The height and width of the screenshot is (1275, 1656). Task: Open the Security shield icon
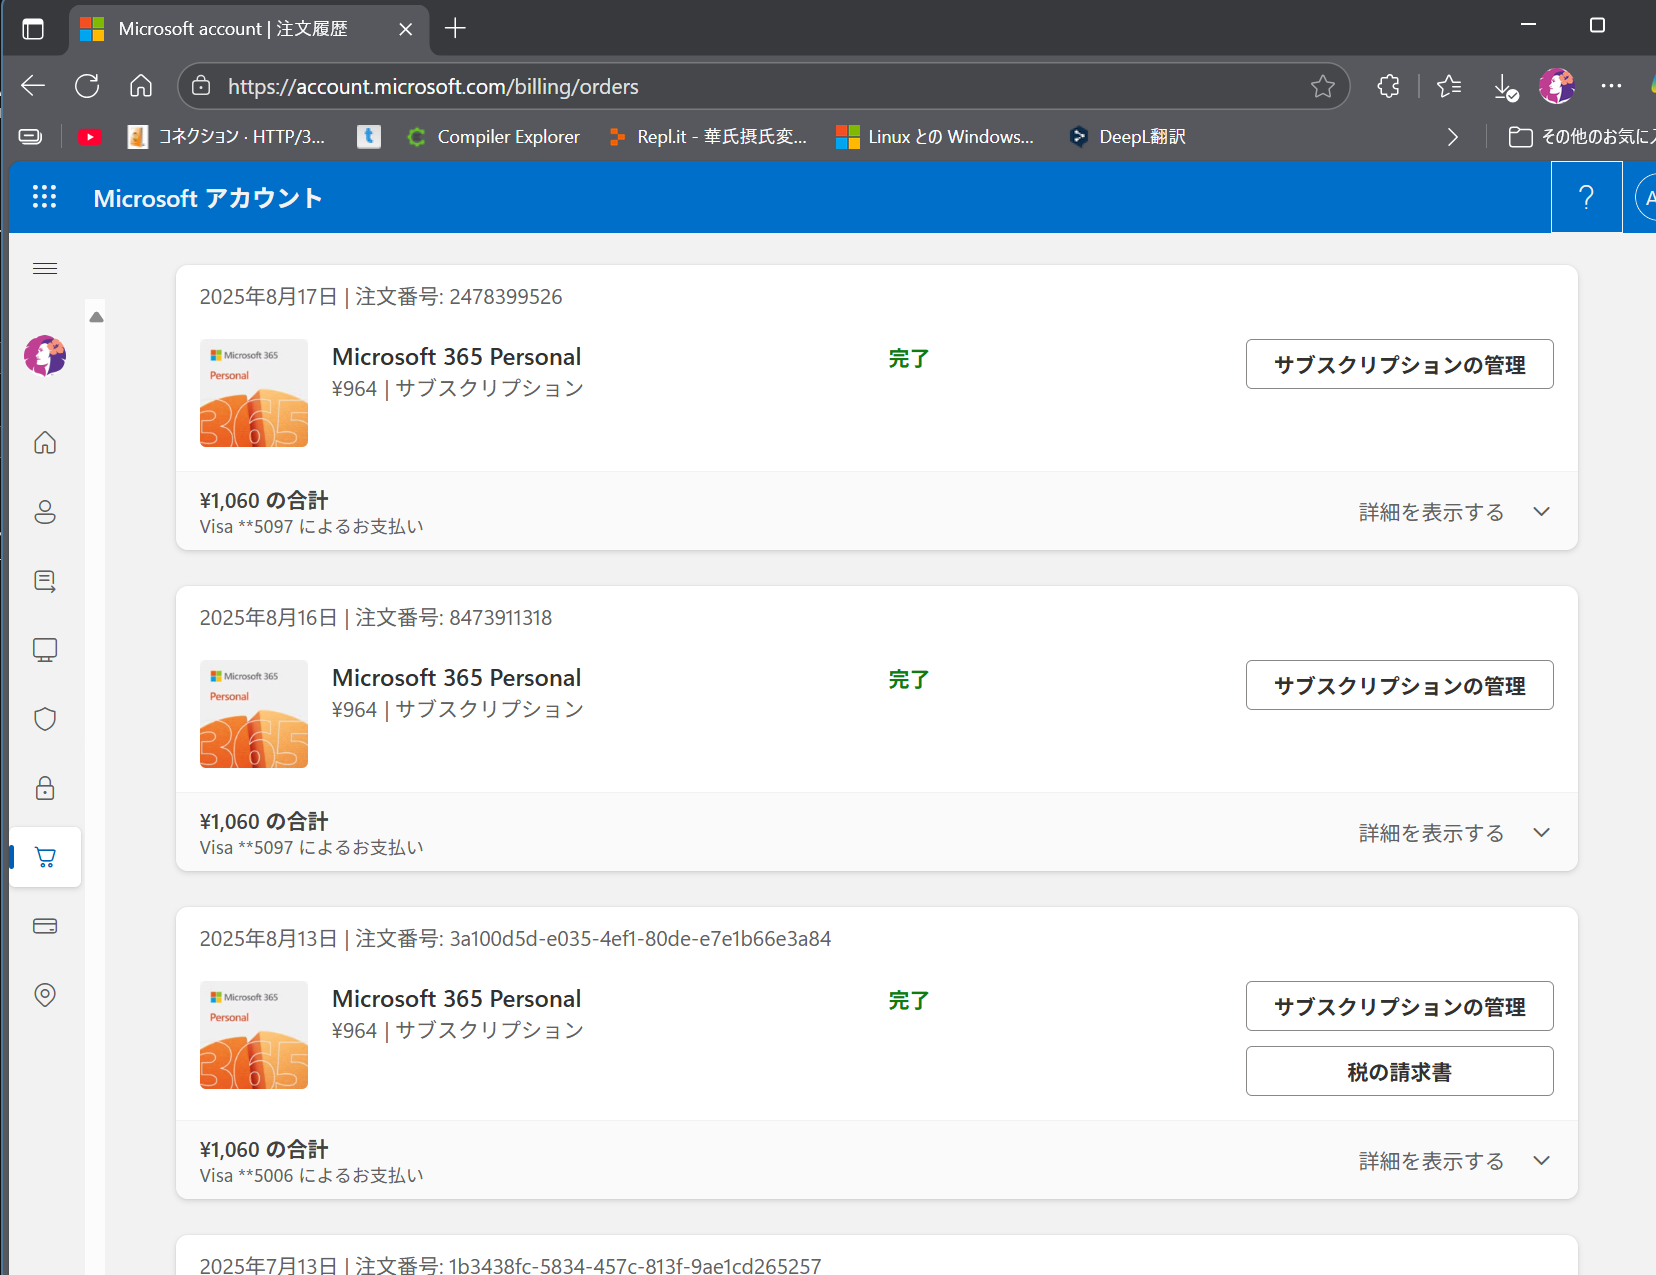pos(45,719)
